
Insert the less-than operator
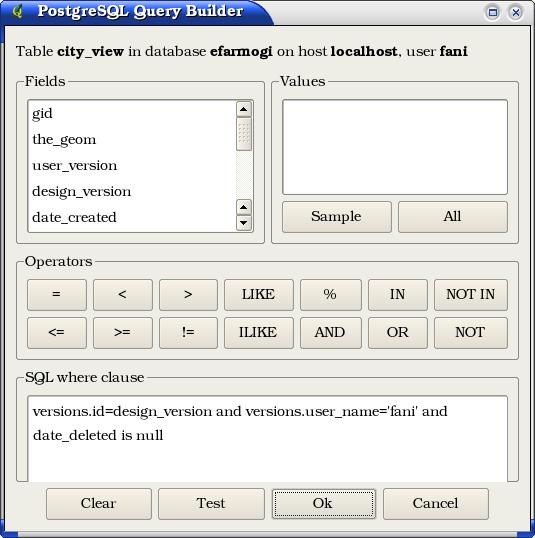(123, 295)
